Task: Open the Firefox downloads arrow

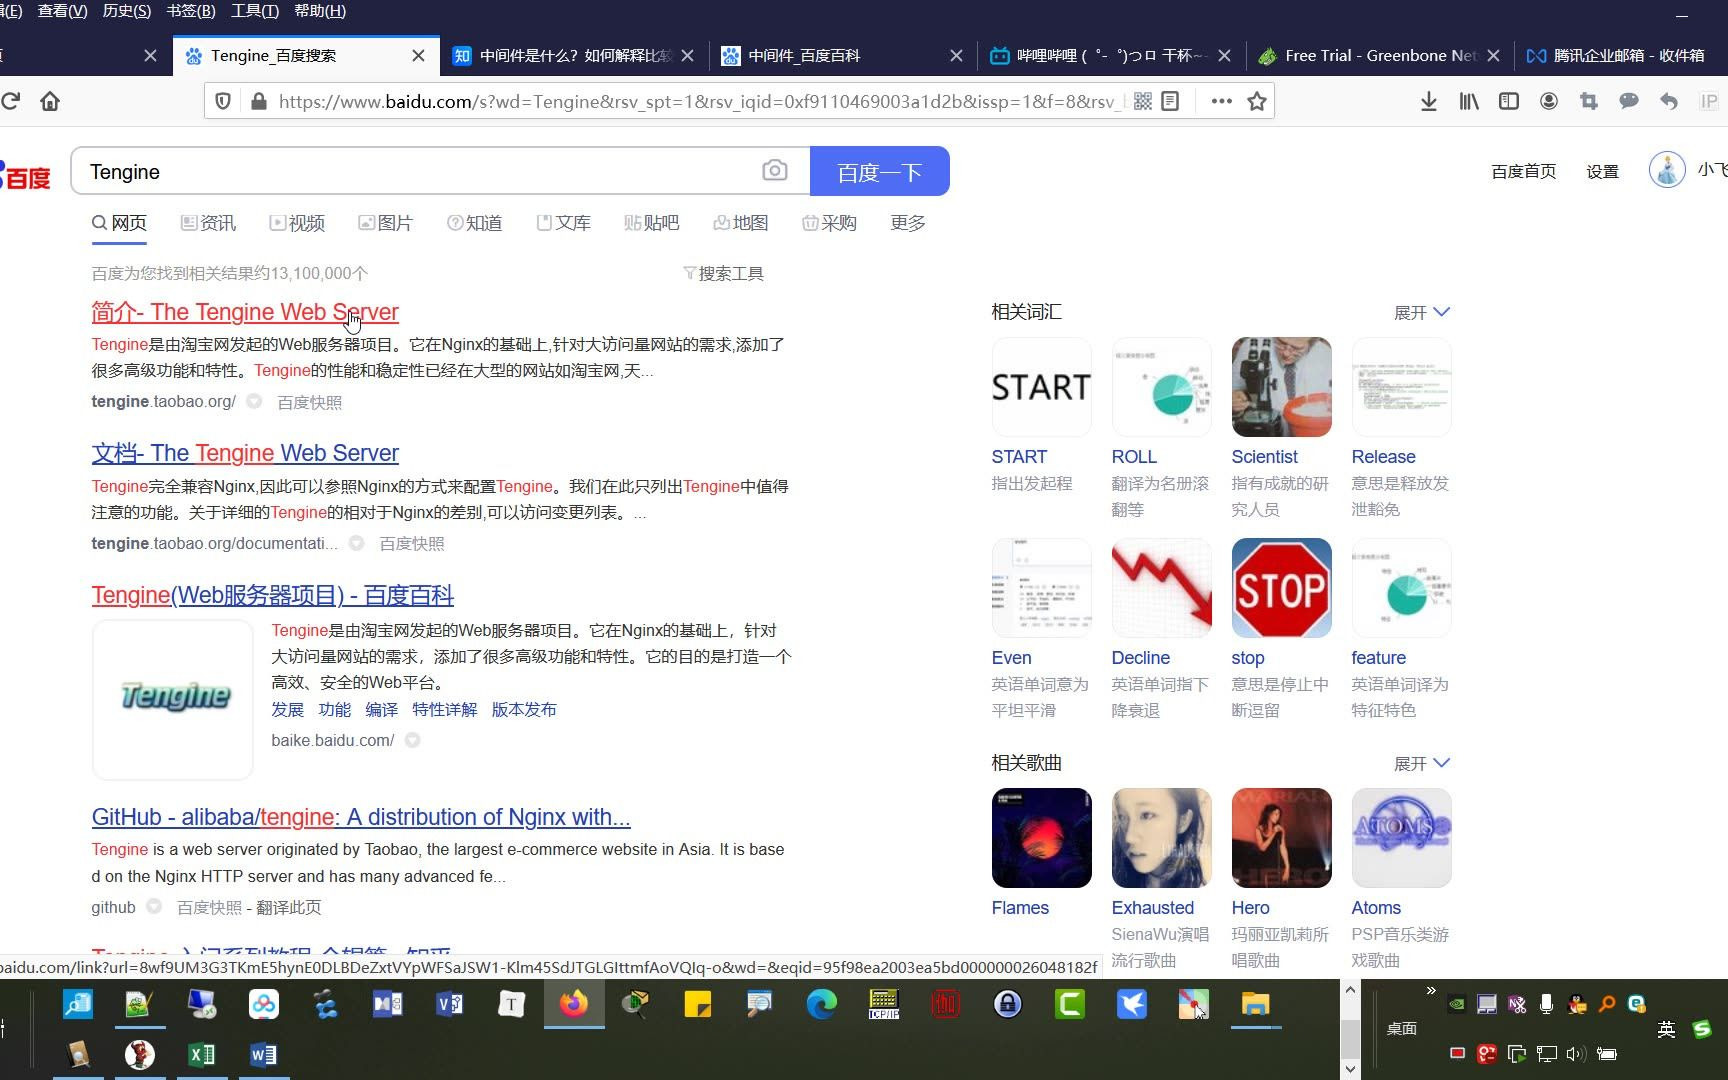Action: tap(1429, 101)
